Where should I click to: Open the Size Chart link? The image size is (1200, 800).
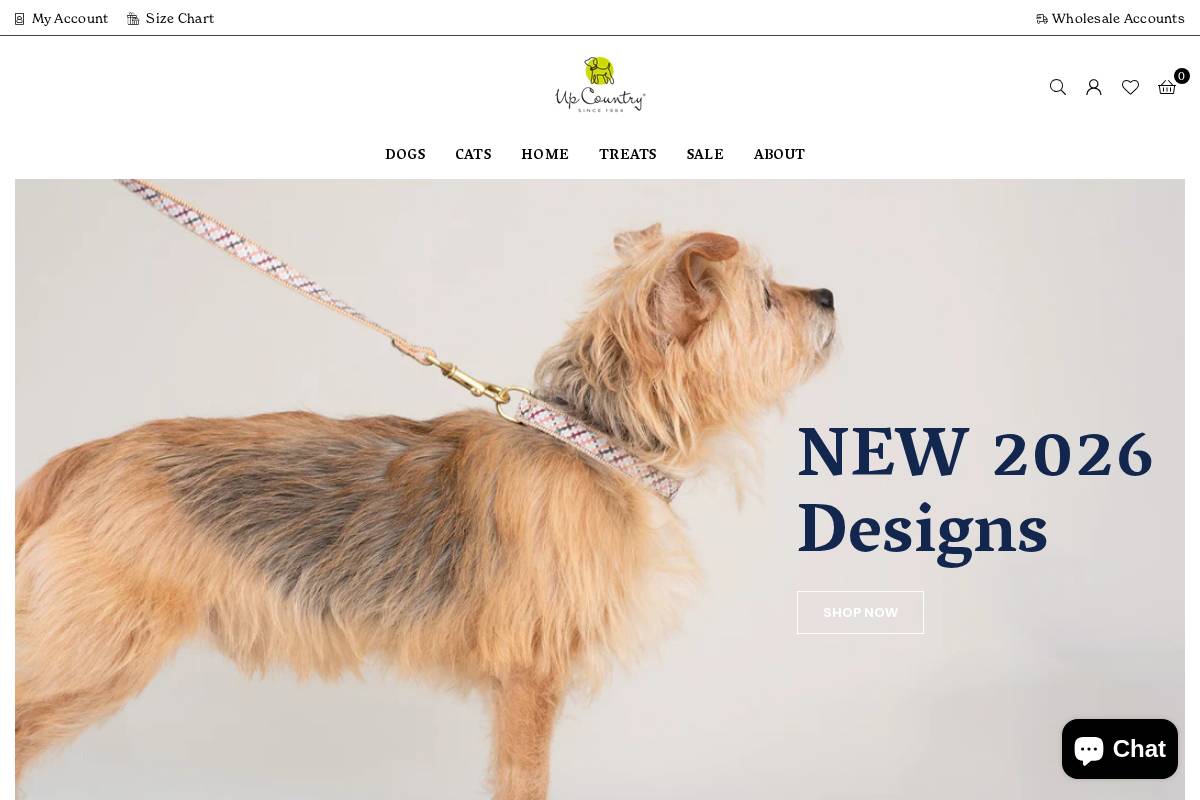click(x=180, y=19)
